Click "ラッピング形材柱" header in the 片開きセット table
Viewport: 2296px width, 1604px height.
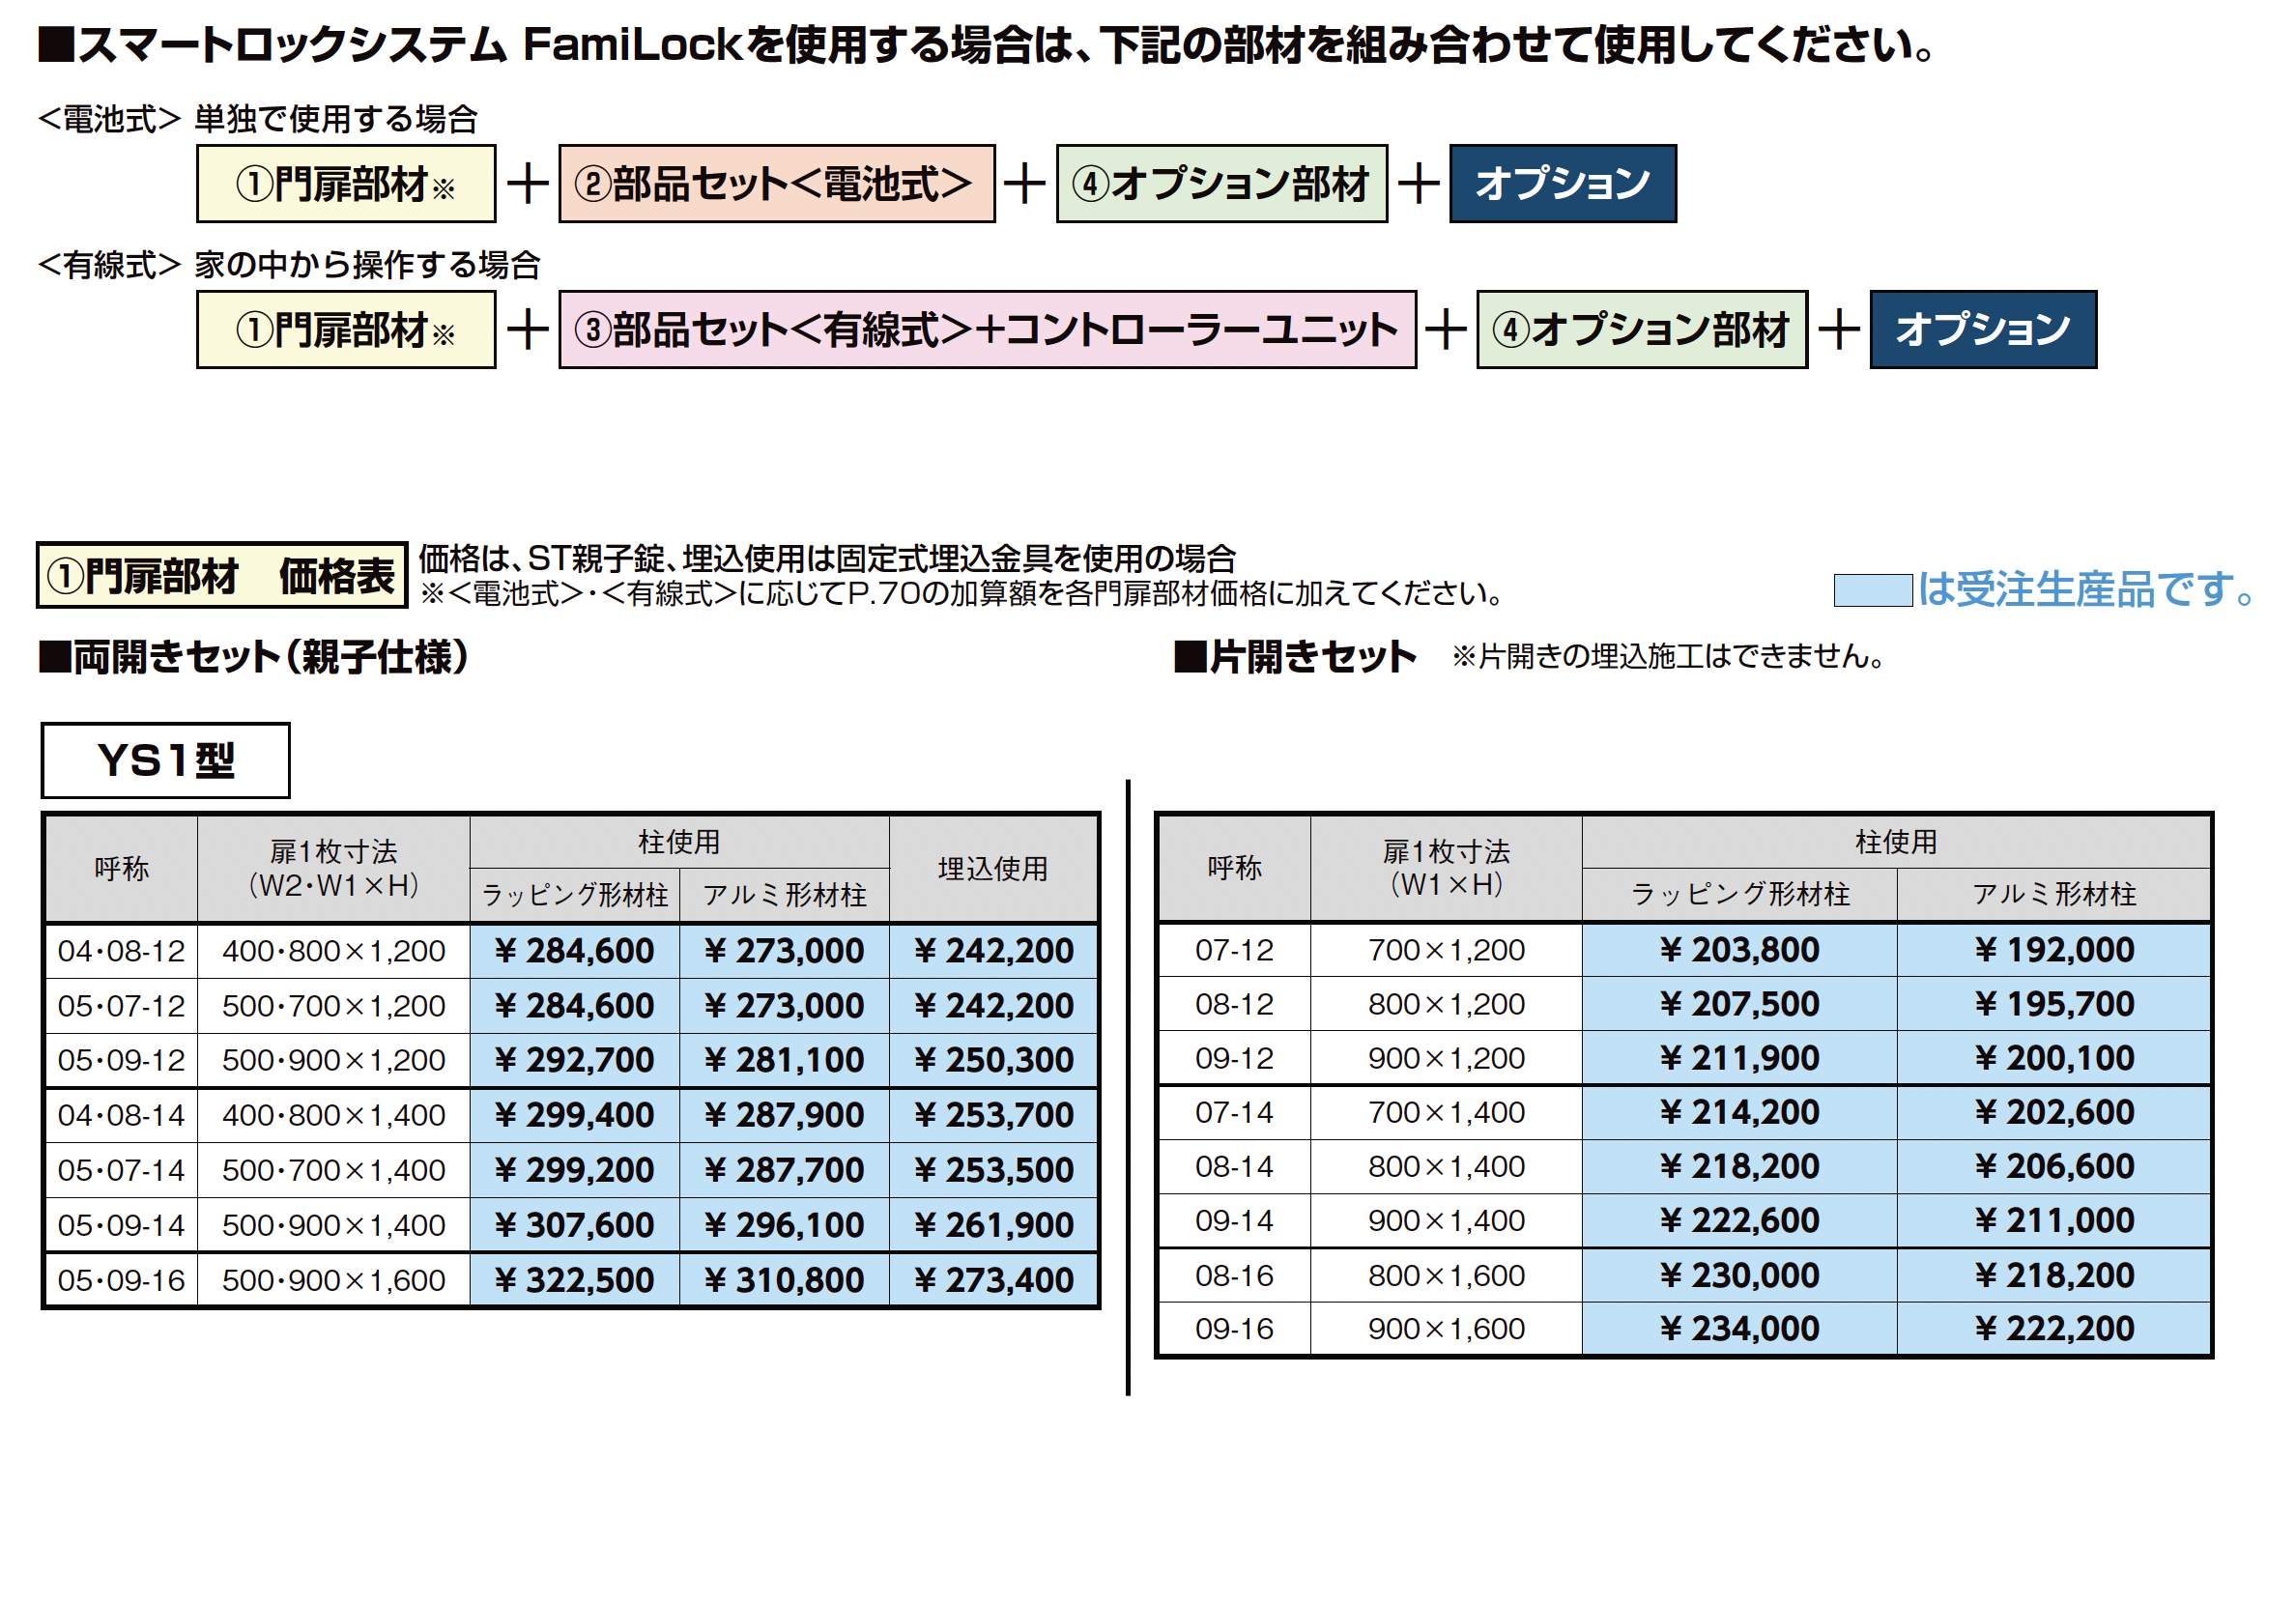1739,894
